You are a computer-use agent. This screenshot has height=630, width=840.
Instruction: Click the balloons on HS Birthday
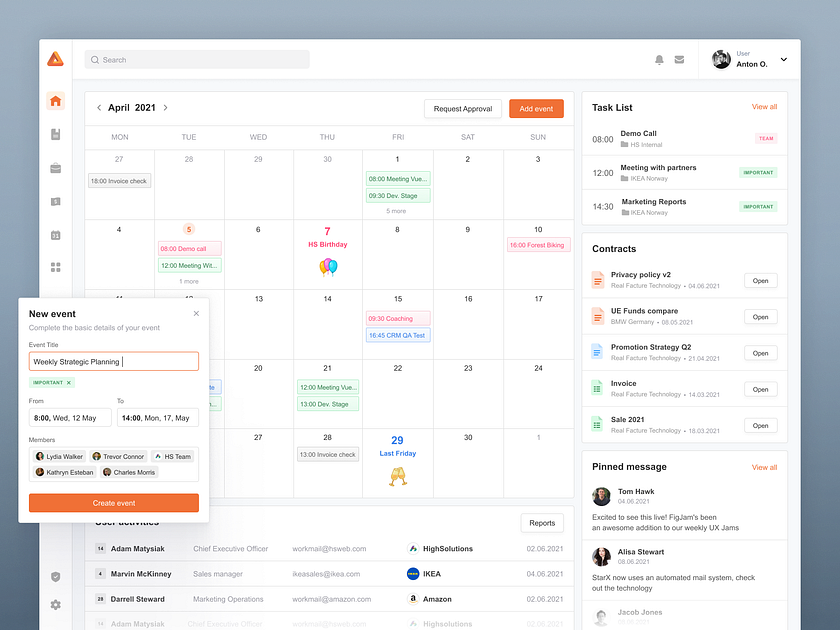coord(327,267)
